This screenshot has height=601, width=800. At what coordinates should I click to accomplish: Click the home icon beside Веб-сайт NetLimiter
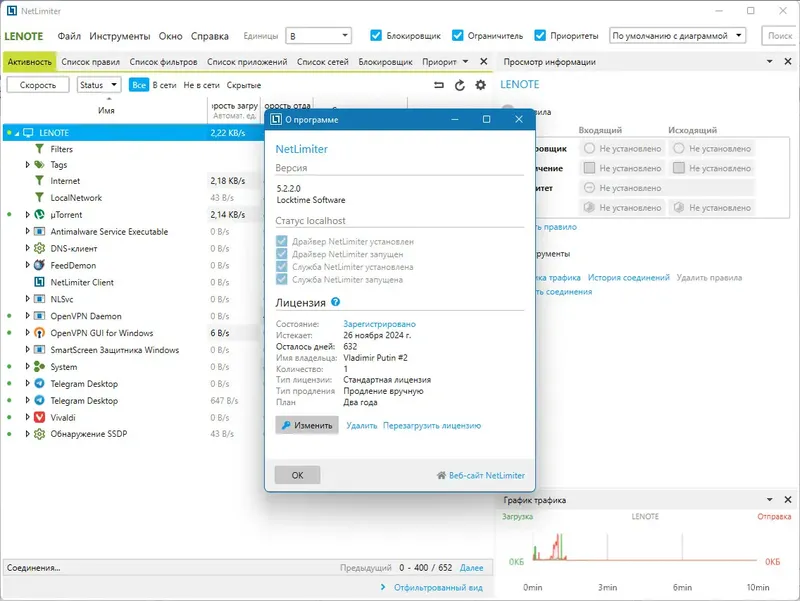pyautogui.click(x=441, y=475)
